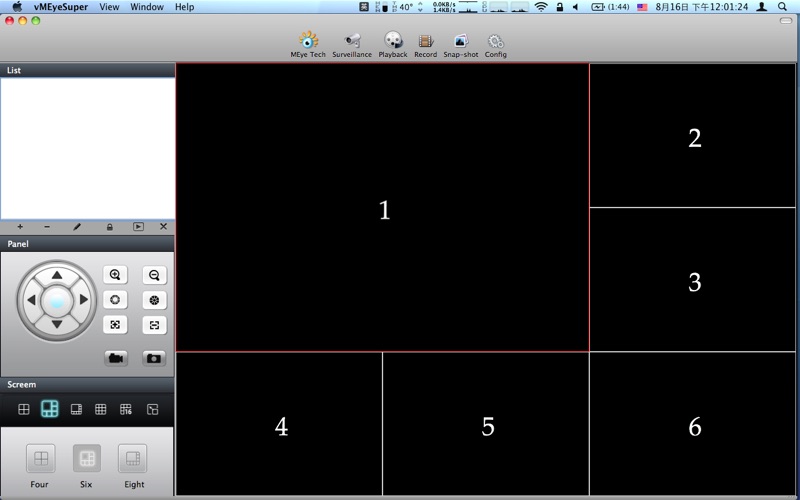Click the battery status indicator
800x500 pixels.
[x=610, y=7]
